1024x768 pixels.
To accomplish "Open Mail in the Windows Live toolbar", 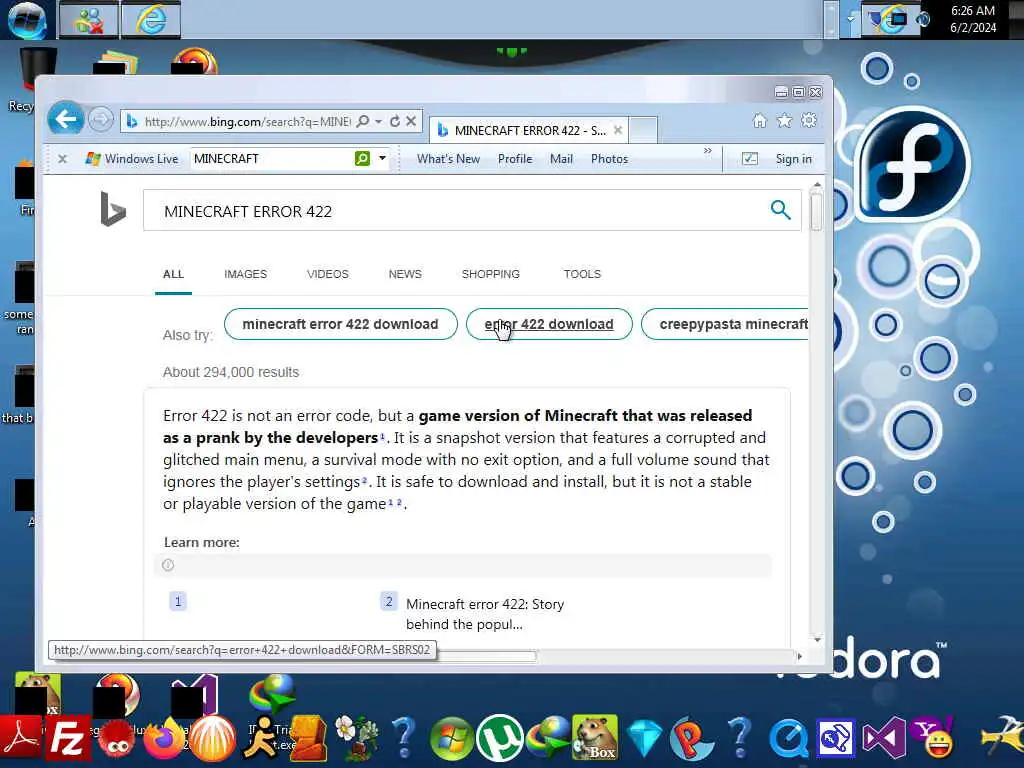I will (561, 159).
